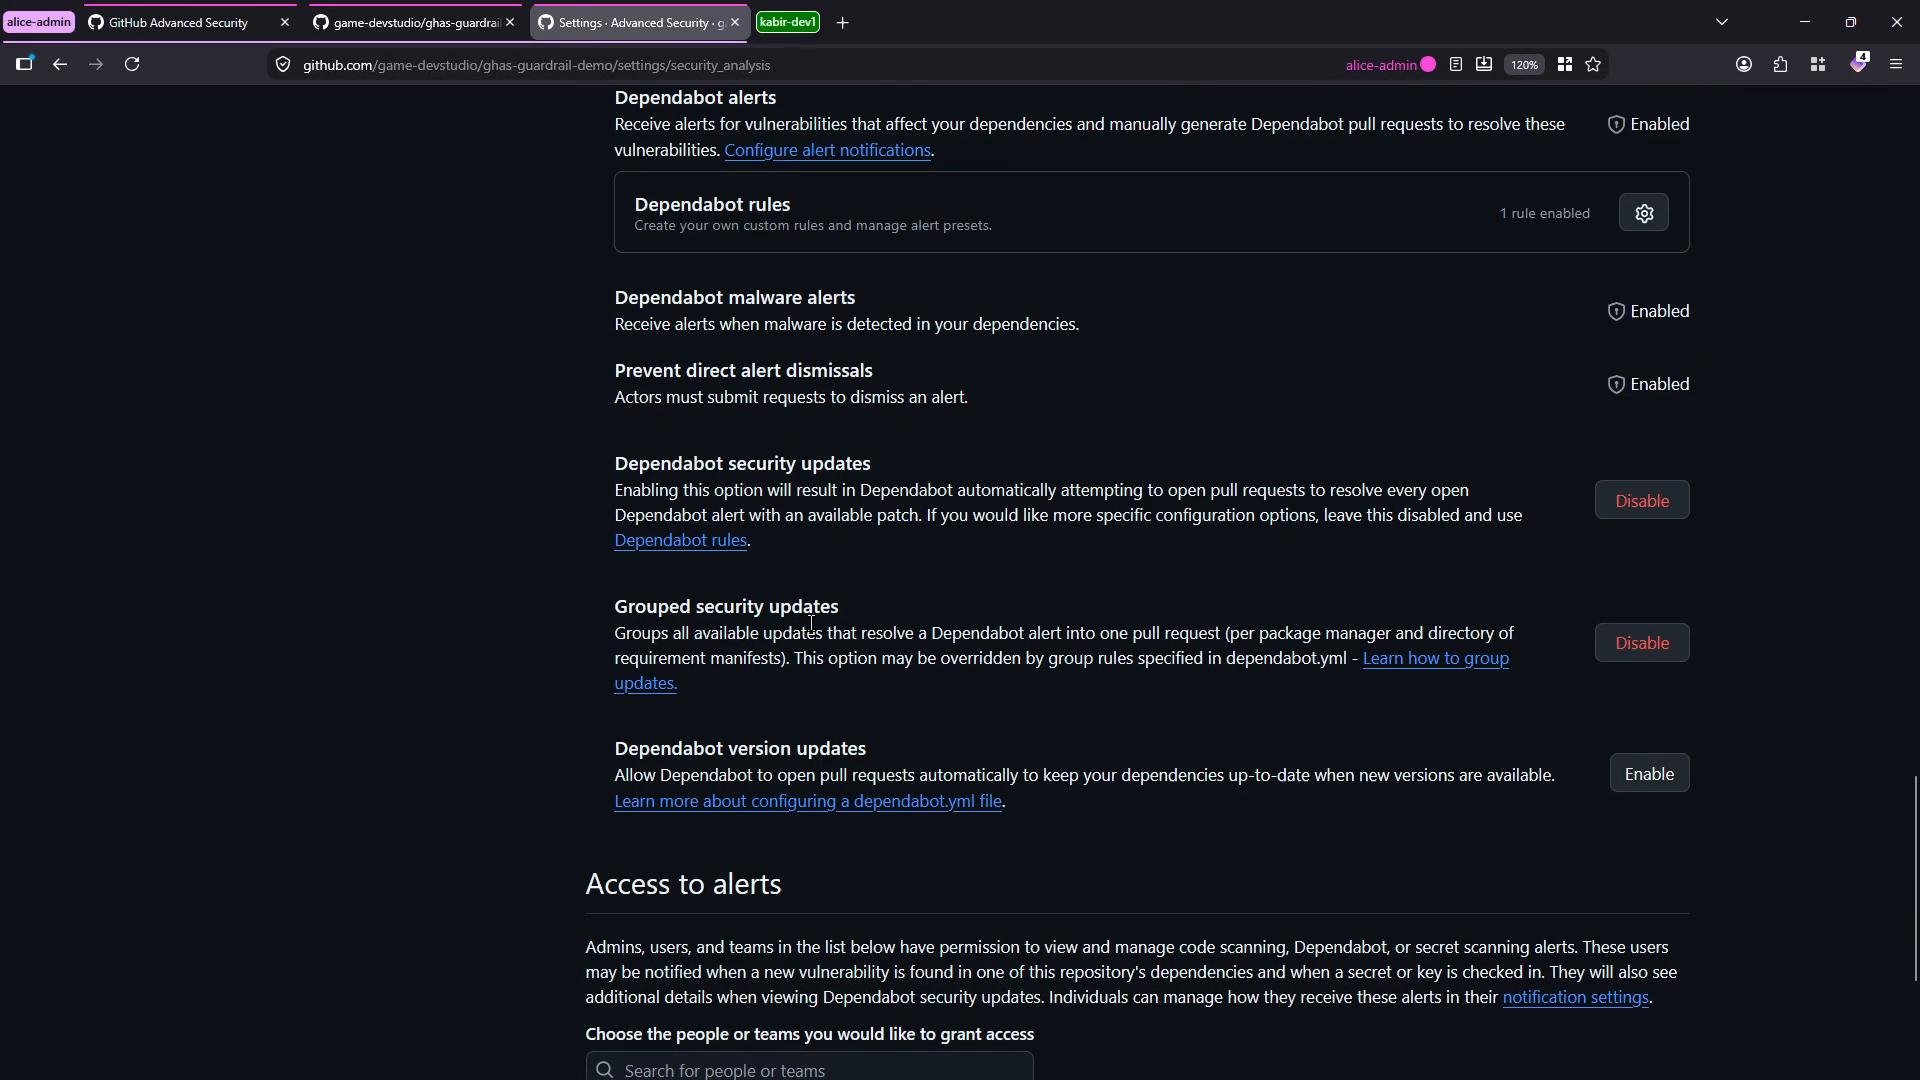This screenshot has width=1920, height=1080.
Task: Select the Settings · Advanced Security tab
Action: [x=641, y=22]
